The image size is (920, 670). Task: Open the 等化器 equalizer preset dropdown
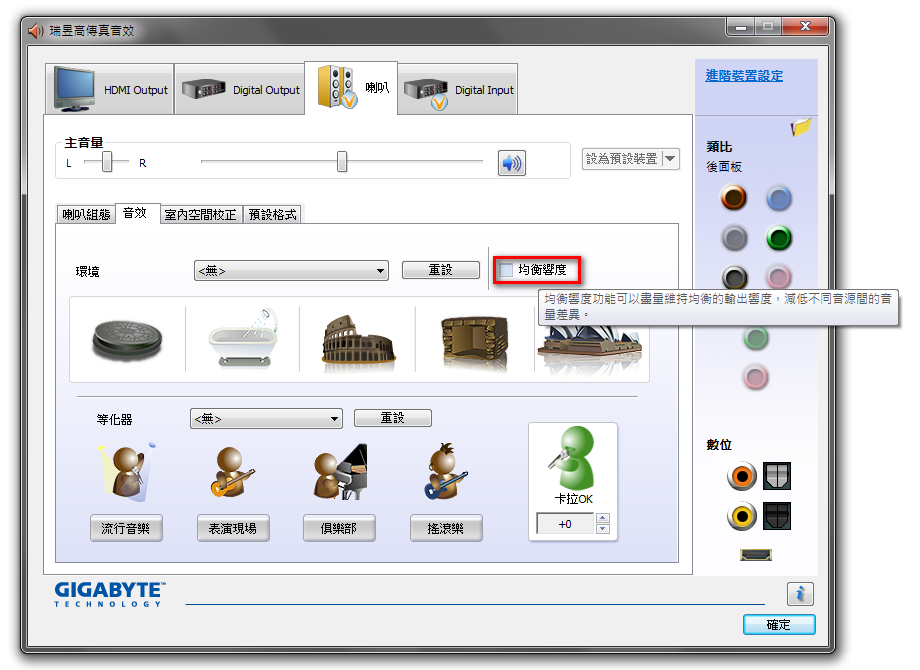(266, 419)
